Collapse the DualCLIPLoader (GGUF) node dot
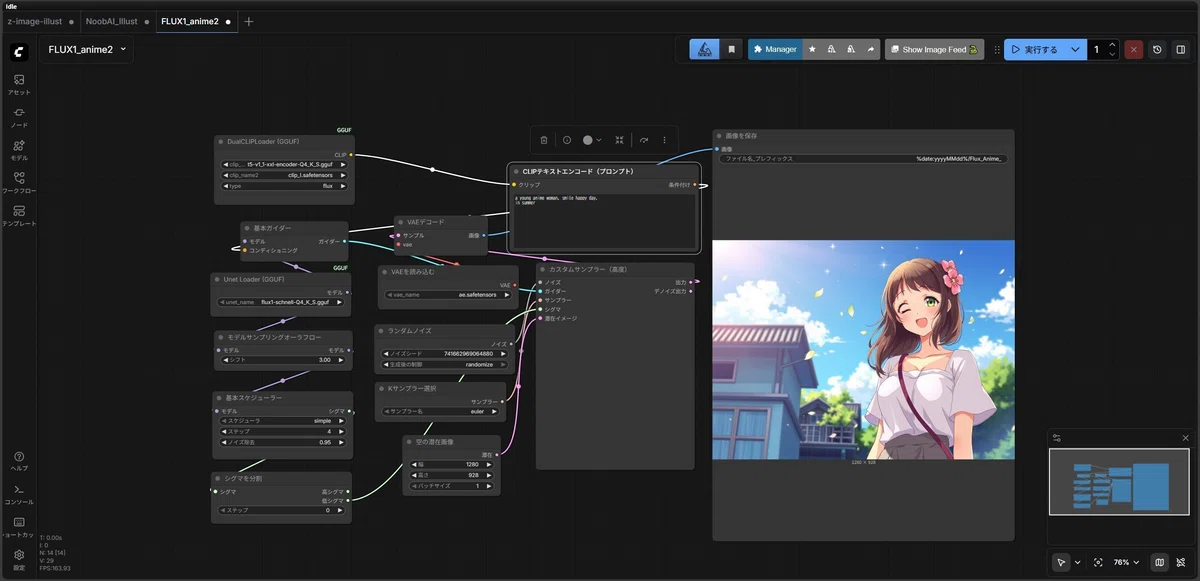This screenshot has height=581, width=1200. 221,142
